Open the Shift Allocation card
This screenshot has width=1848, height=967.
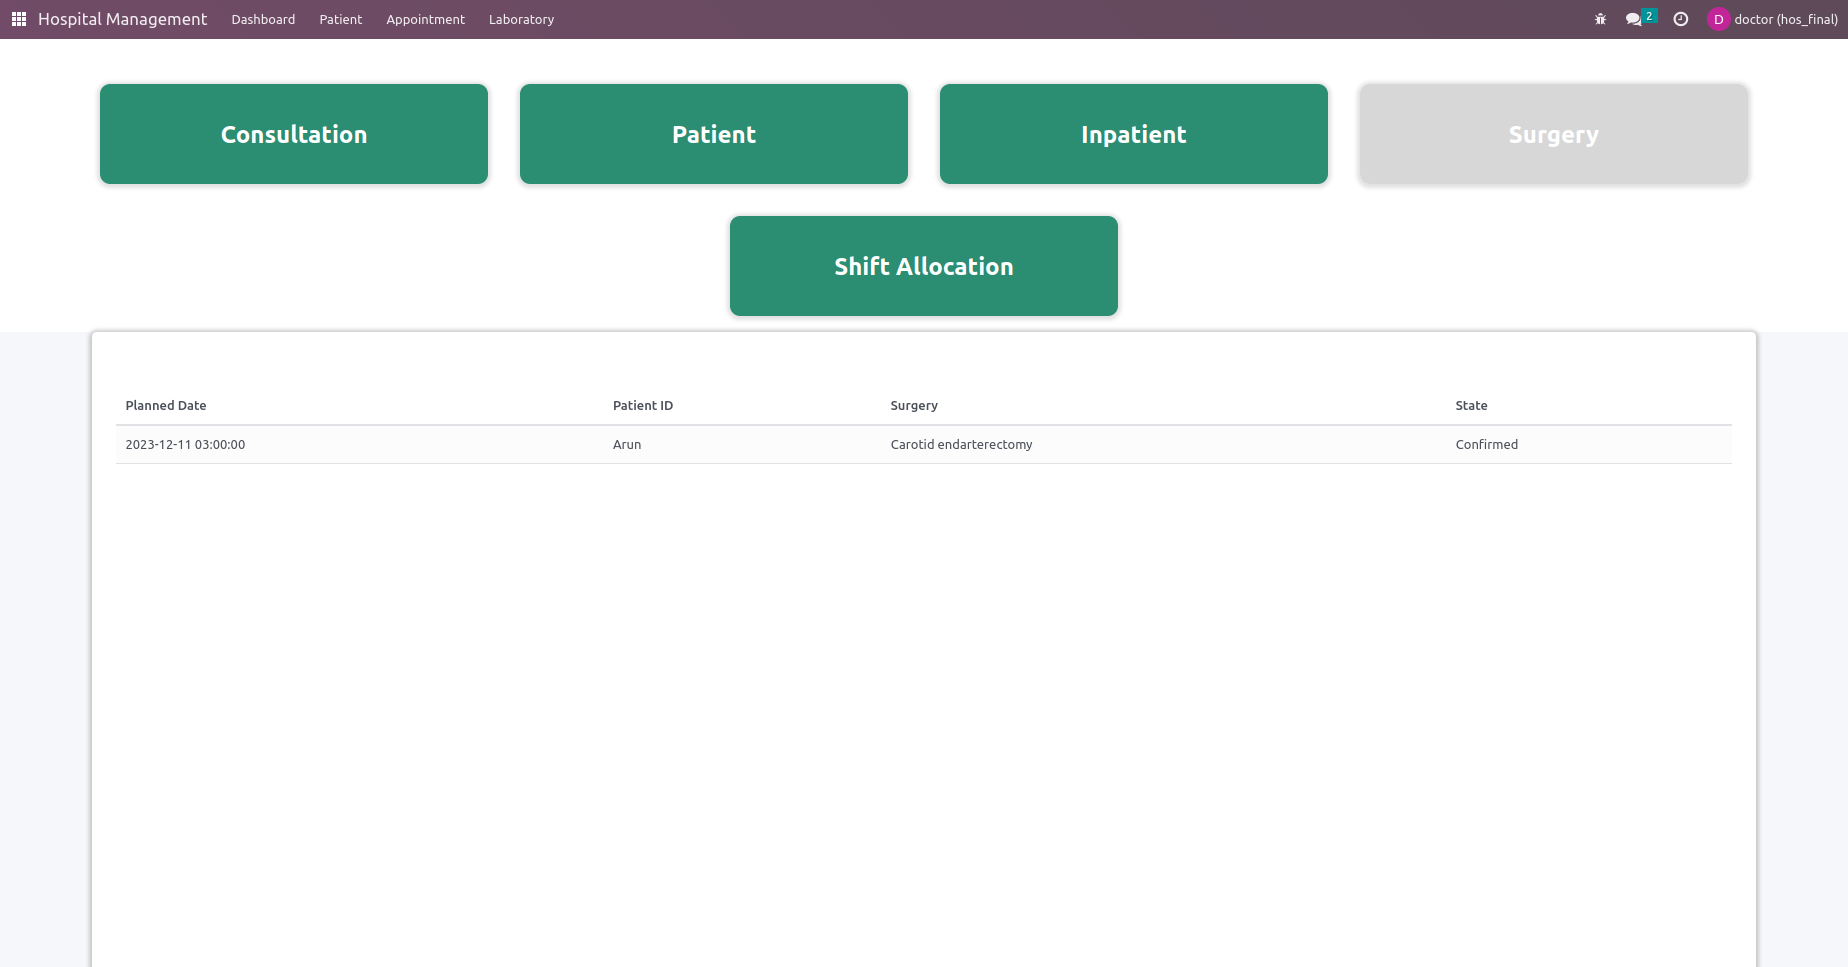[924, 266]
